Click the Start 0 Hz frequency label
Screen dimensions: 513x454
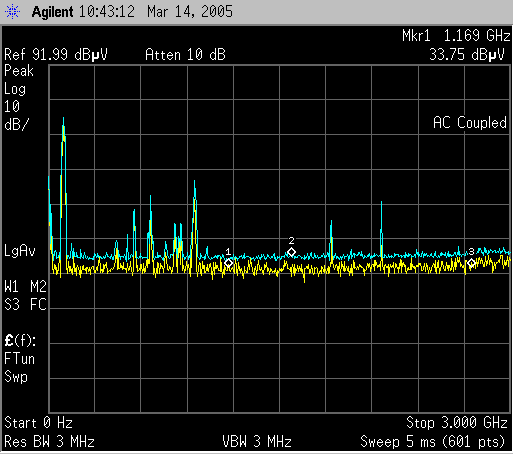[x=38, y=423]
